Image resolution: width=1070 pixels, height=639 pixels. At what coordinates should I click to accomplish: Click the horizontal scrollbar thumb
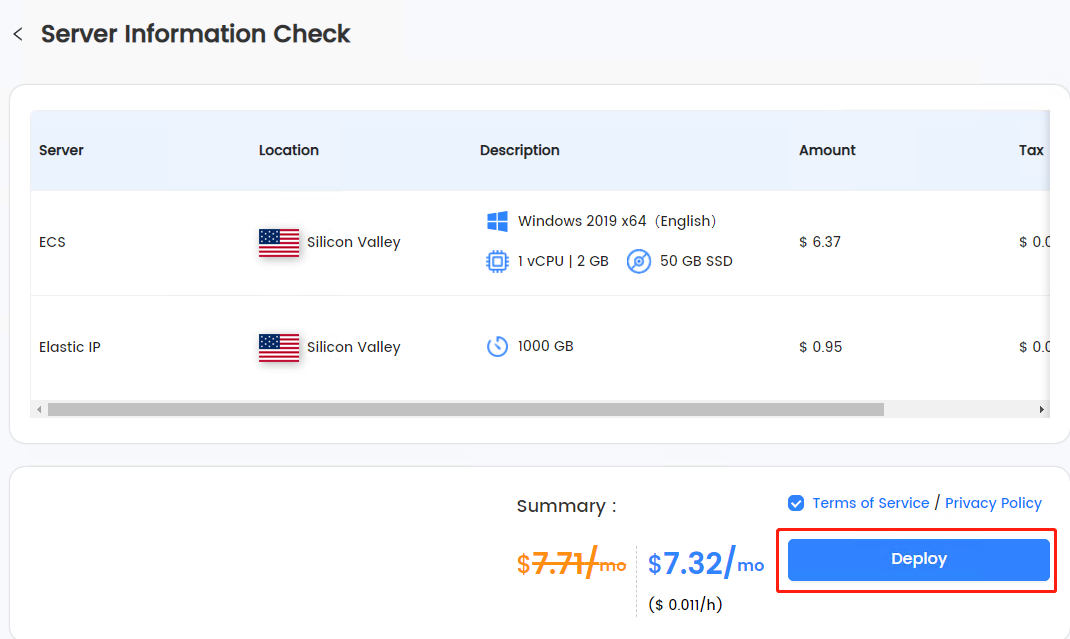coord(466,410)
